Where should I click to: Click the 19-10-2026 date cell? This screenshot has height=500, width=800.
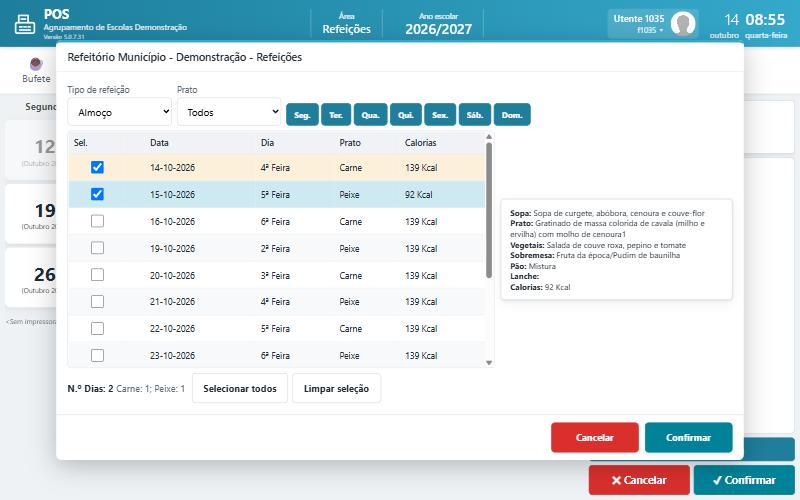tap(172, 248)
